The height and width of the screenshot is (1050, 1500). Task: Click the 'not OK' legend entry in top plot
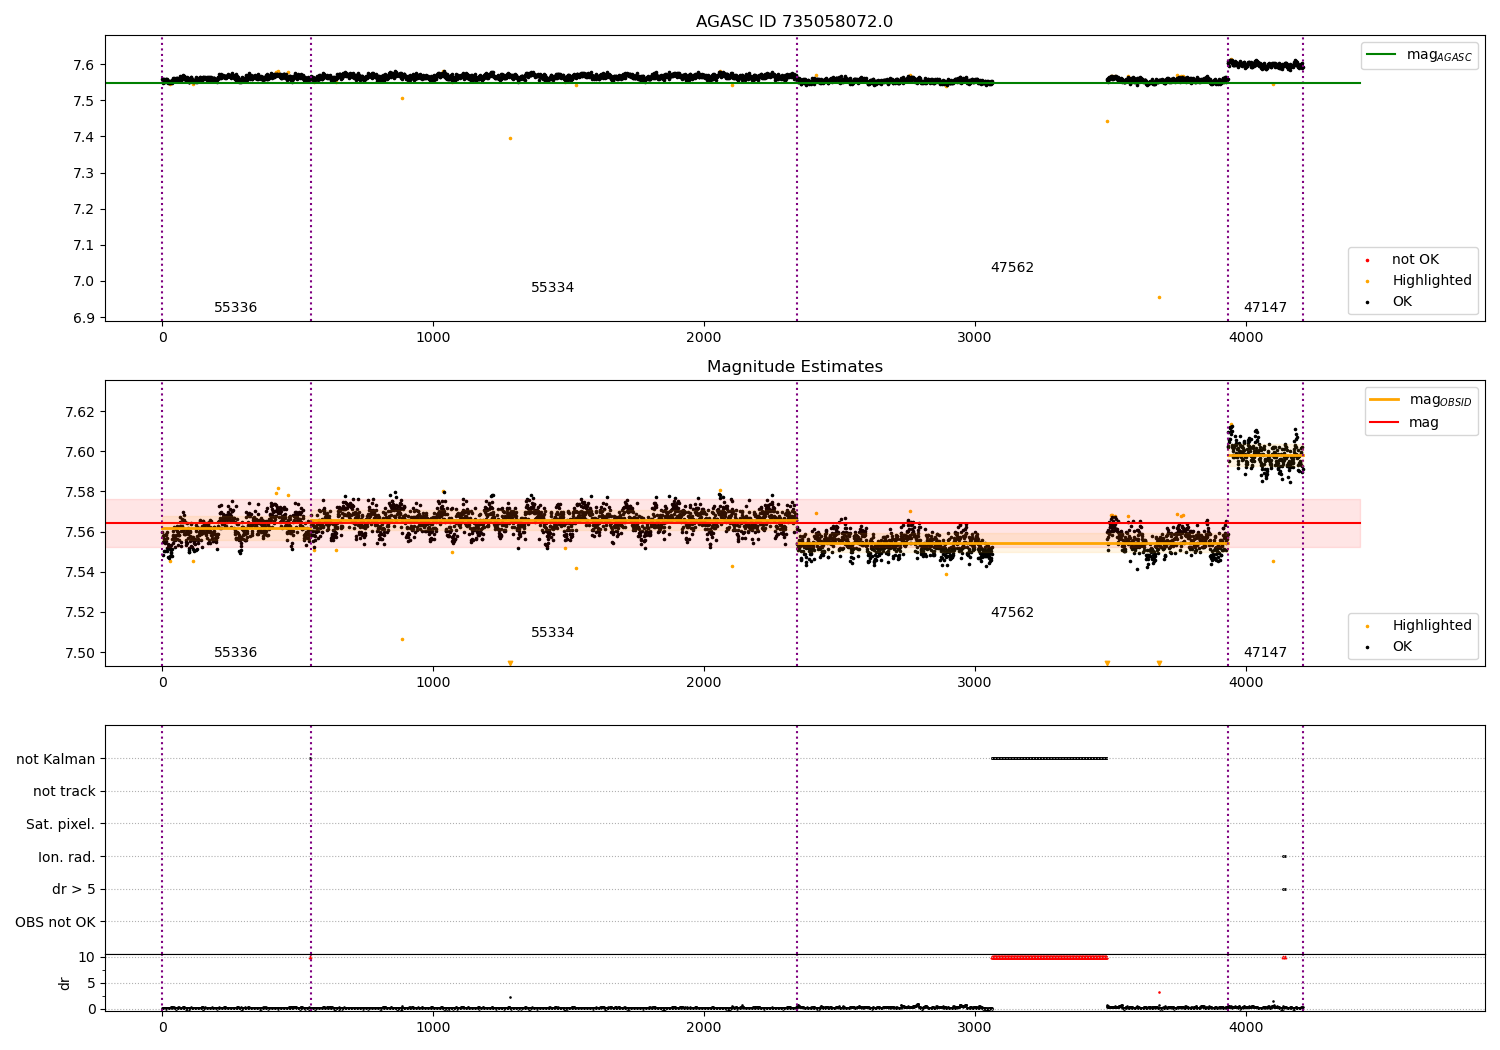click(x=1415, y=260)
